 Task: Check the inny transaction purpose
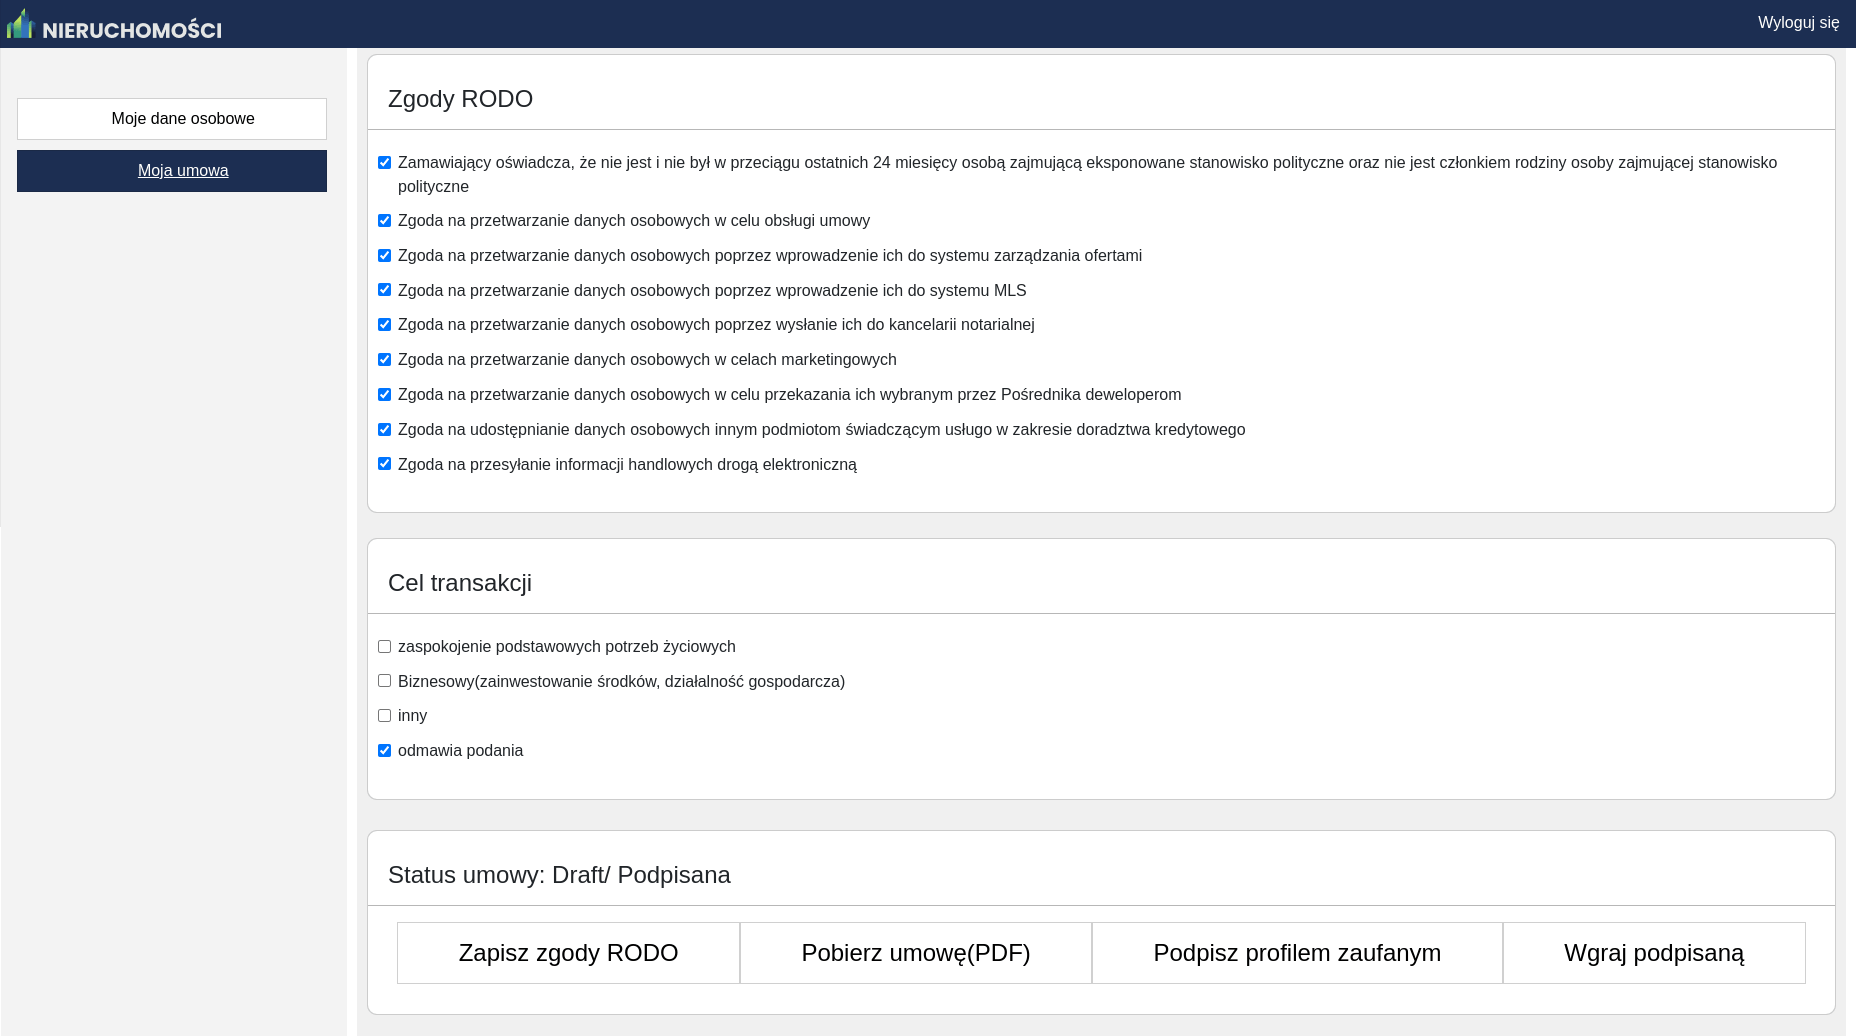384,715
